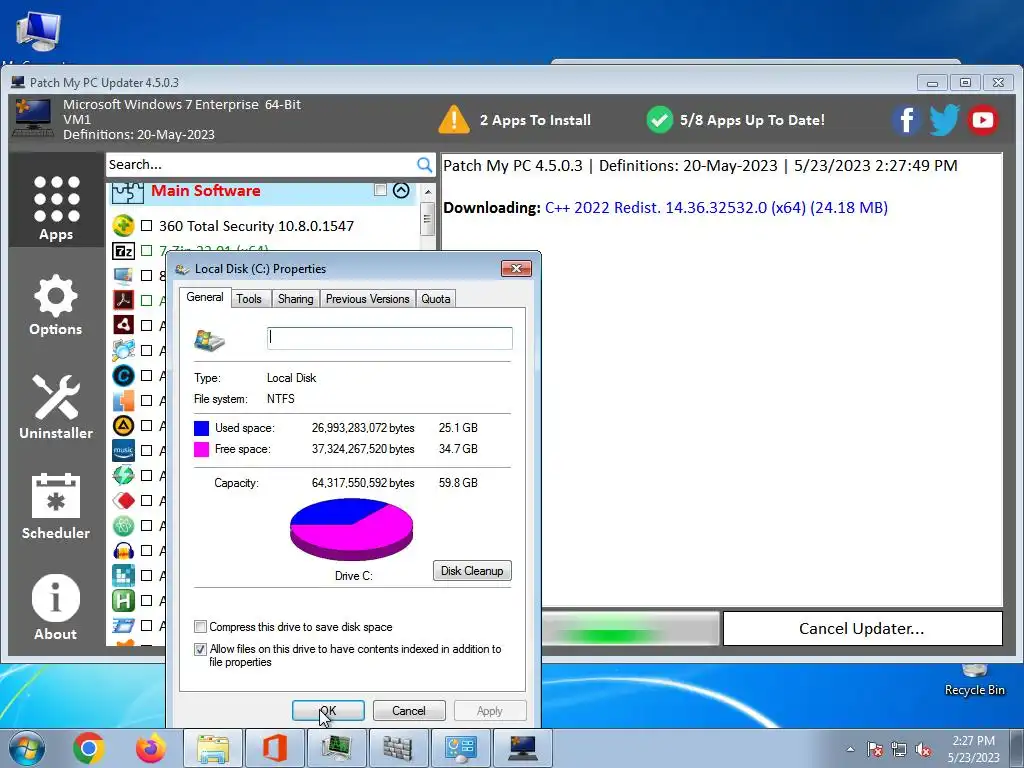Enable Compress this drive to save disk space

(200, 627)
